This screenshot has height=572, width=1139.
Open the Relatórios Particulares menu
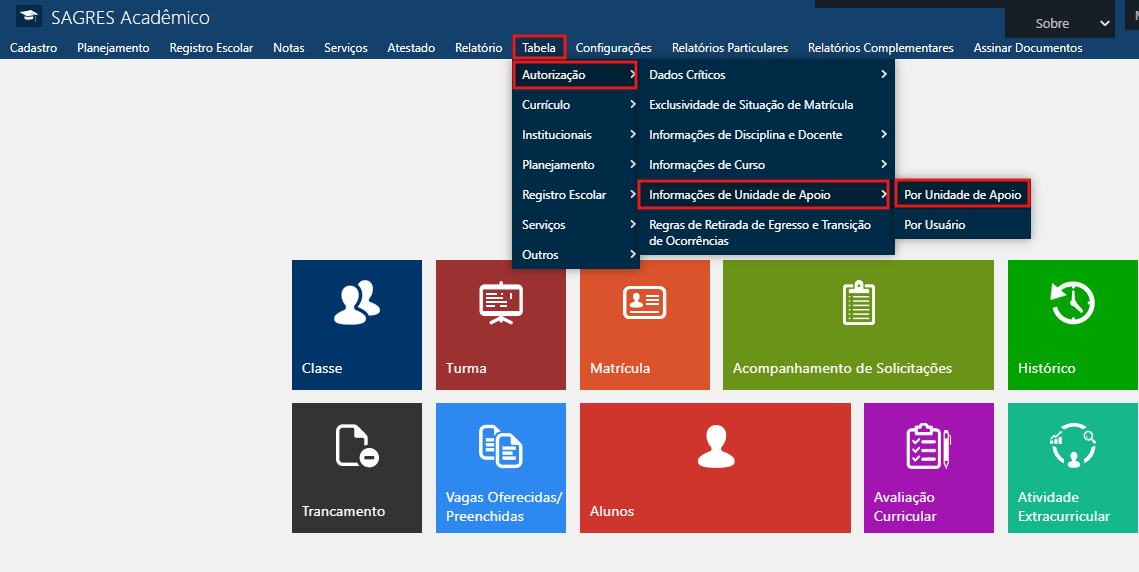tap(730, 48)
